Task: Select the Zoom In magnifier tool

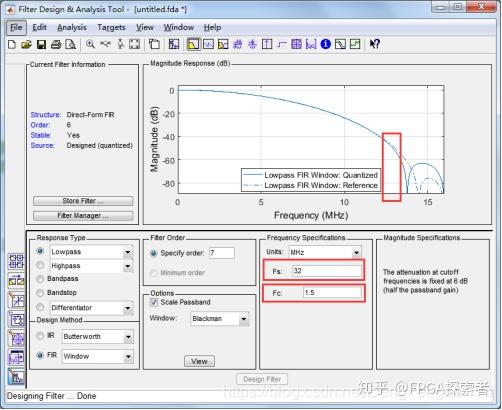Action: (x=90, y=44)
